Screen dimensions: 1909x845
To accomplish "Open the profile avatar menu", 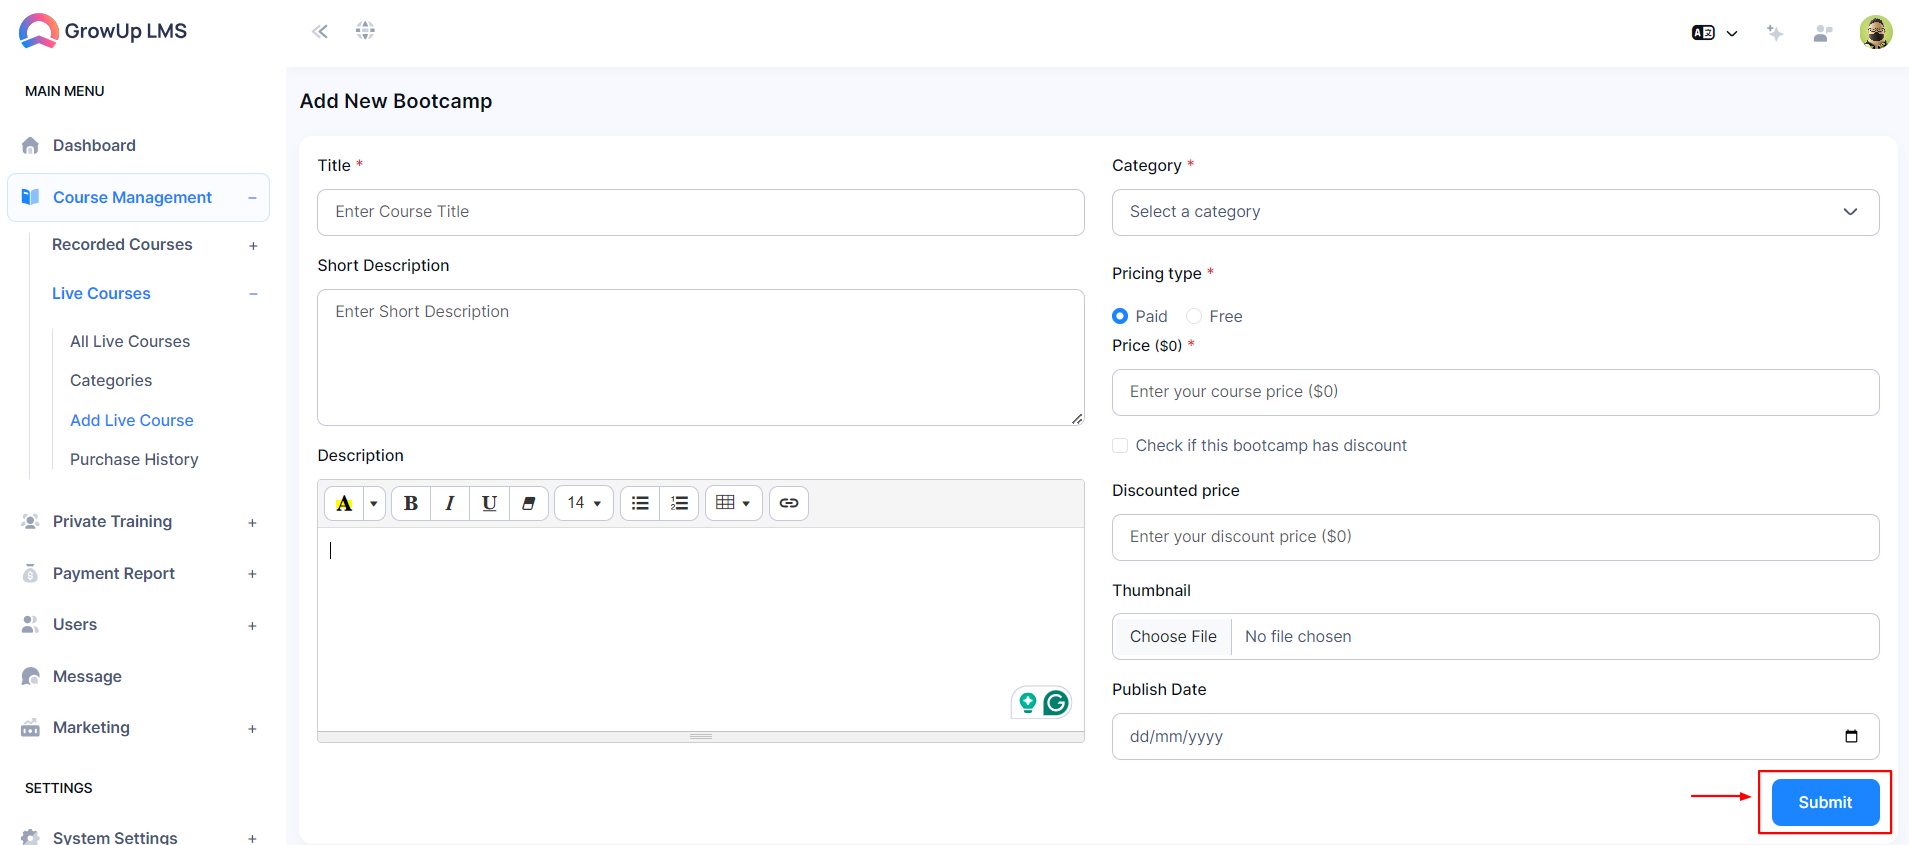I will [x=1876, y=32].
